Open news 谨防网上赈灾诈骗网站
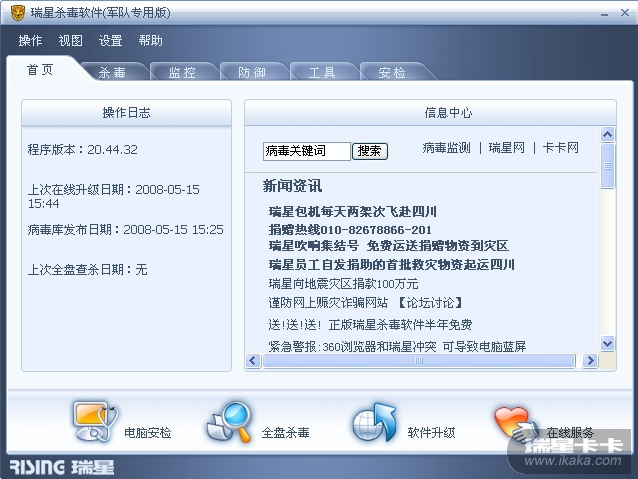 328,302
